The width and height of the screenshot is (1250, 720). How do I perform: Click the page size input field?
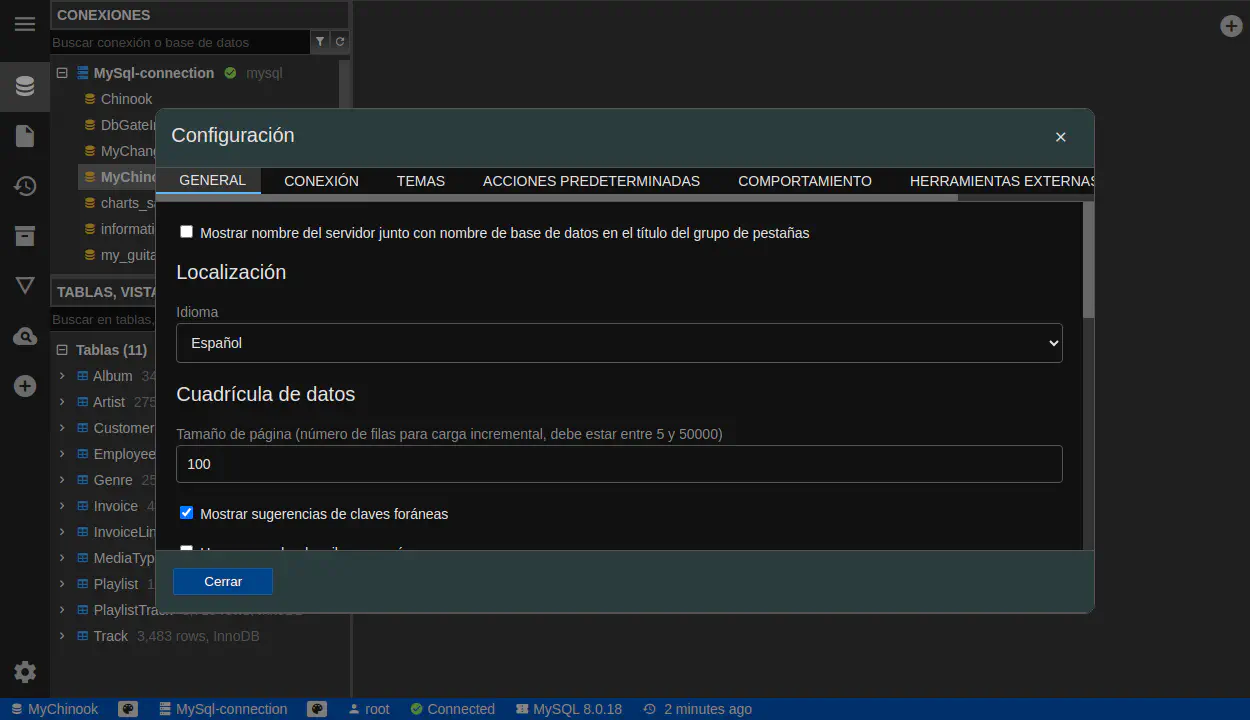pos(619,464)
